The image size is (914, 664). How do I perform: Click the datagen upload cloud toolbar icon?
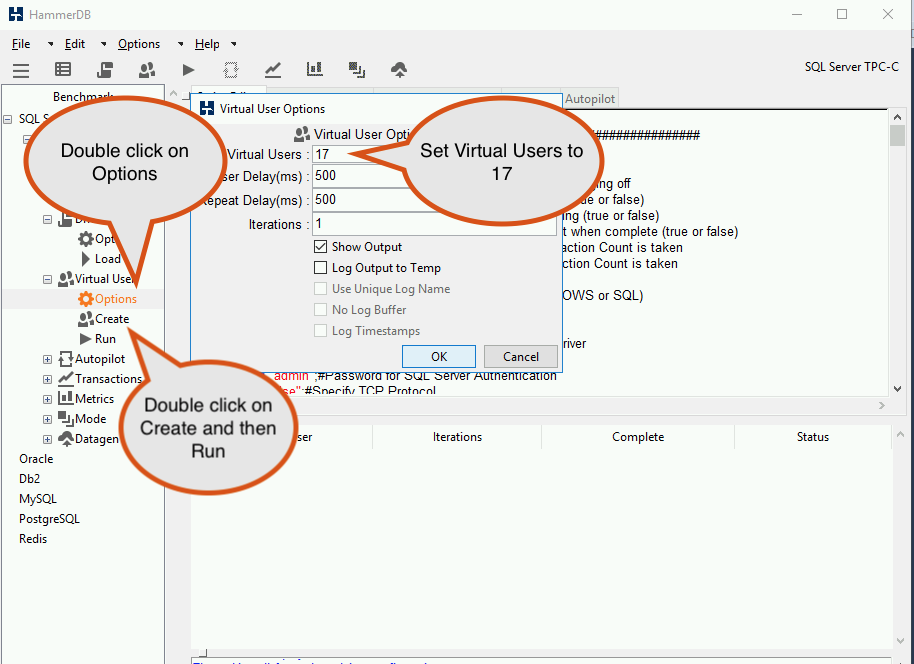(399, 71)
